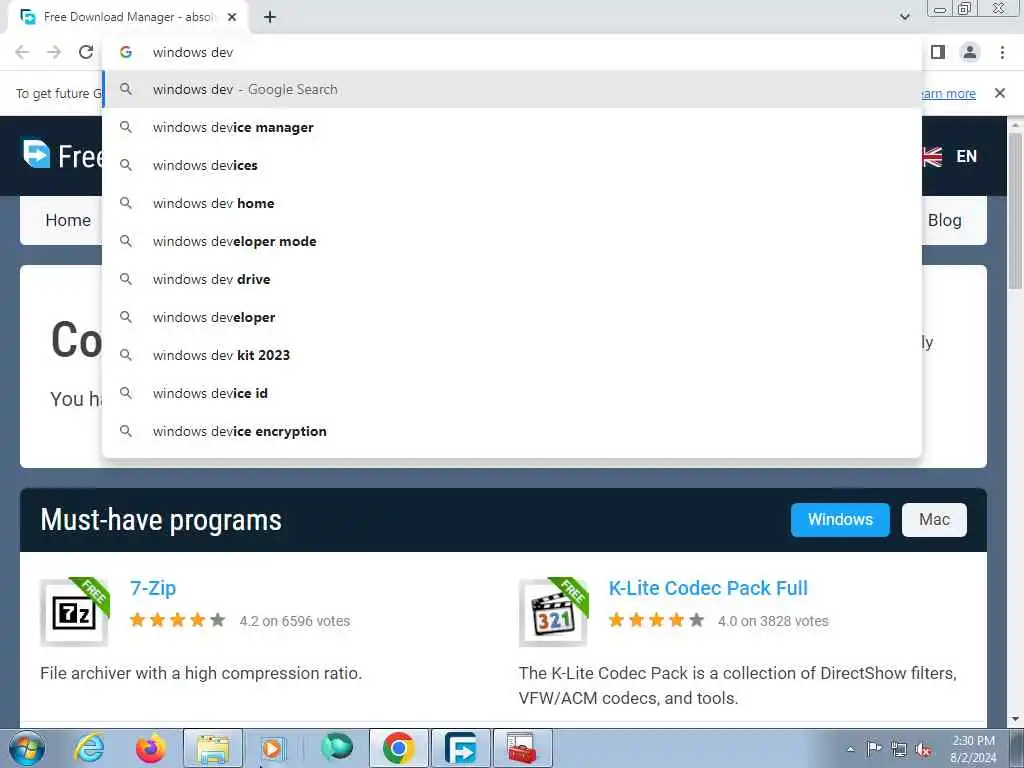Open File Explorer from the taskbar
This screenshot has height=768, width=1024.
[213, 748]
